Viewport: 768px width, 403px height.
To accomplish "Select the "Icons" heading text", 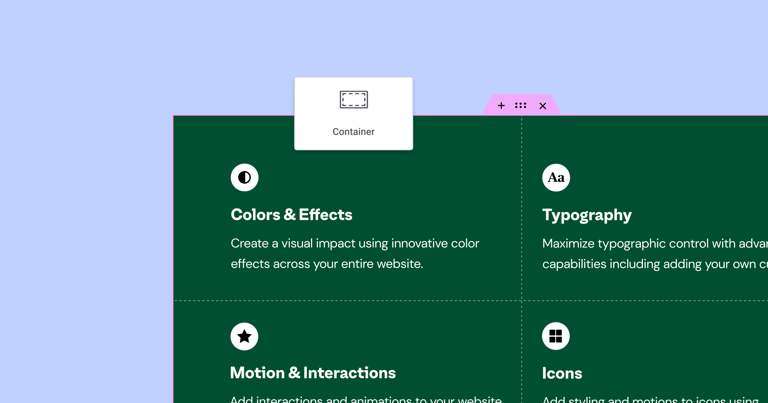I will click(x=562, y=373).
